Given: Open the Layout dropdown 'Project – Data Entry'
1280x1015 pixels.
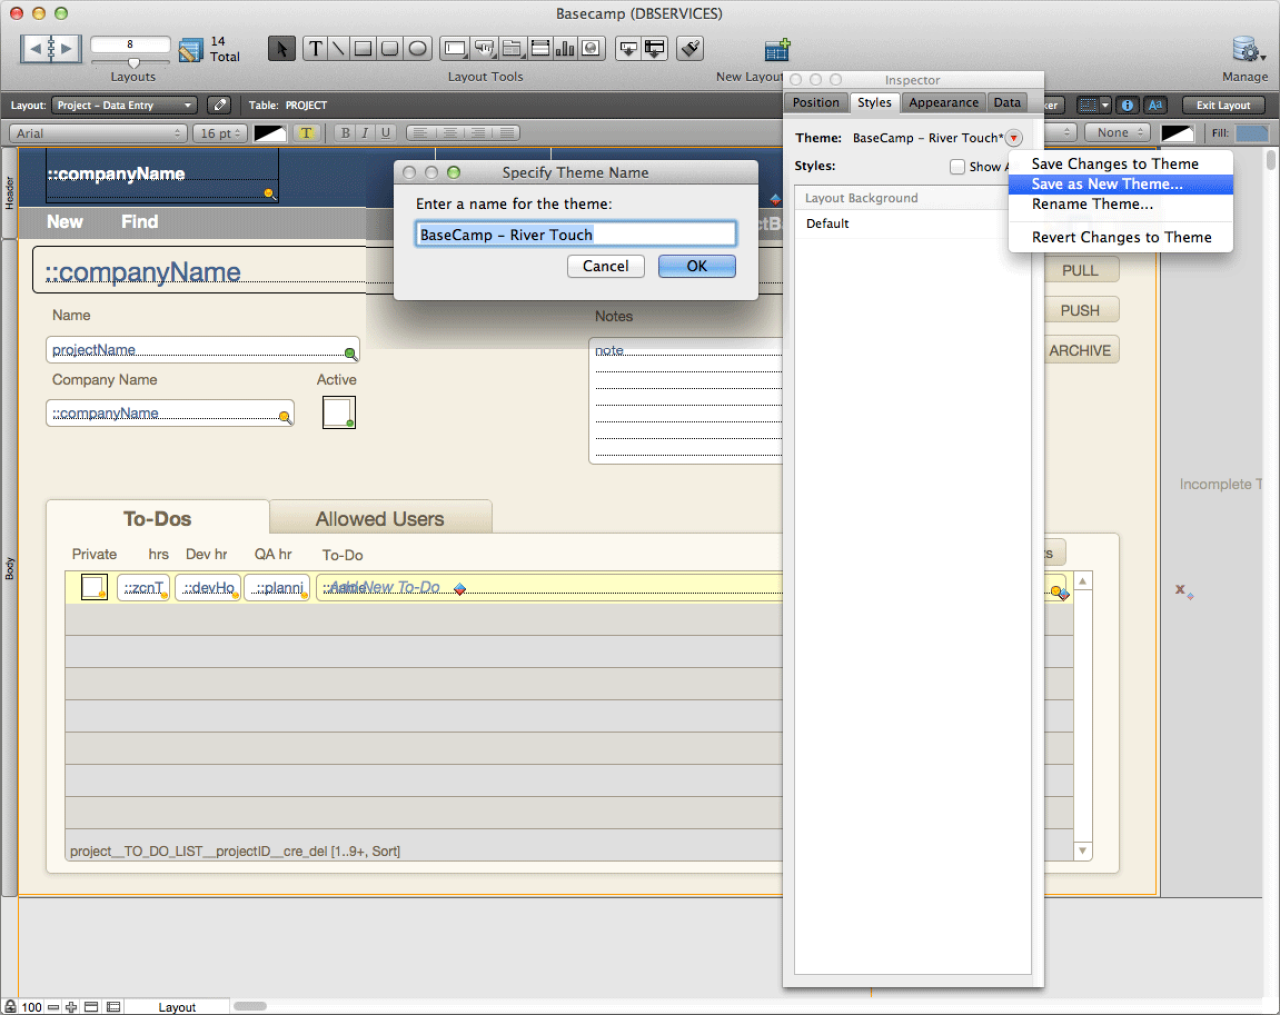Looking at the screenshot, I should 124,105.
